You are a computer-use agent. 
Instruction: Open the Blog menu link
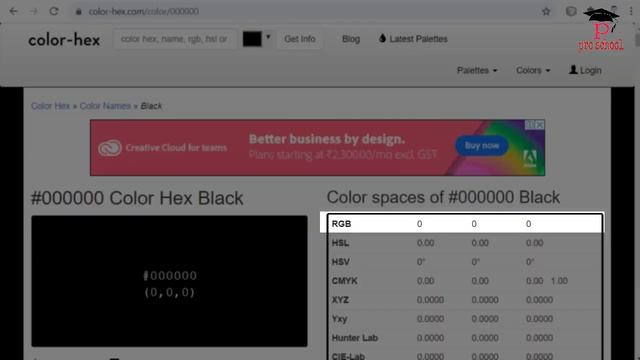[351, 39]
